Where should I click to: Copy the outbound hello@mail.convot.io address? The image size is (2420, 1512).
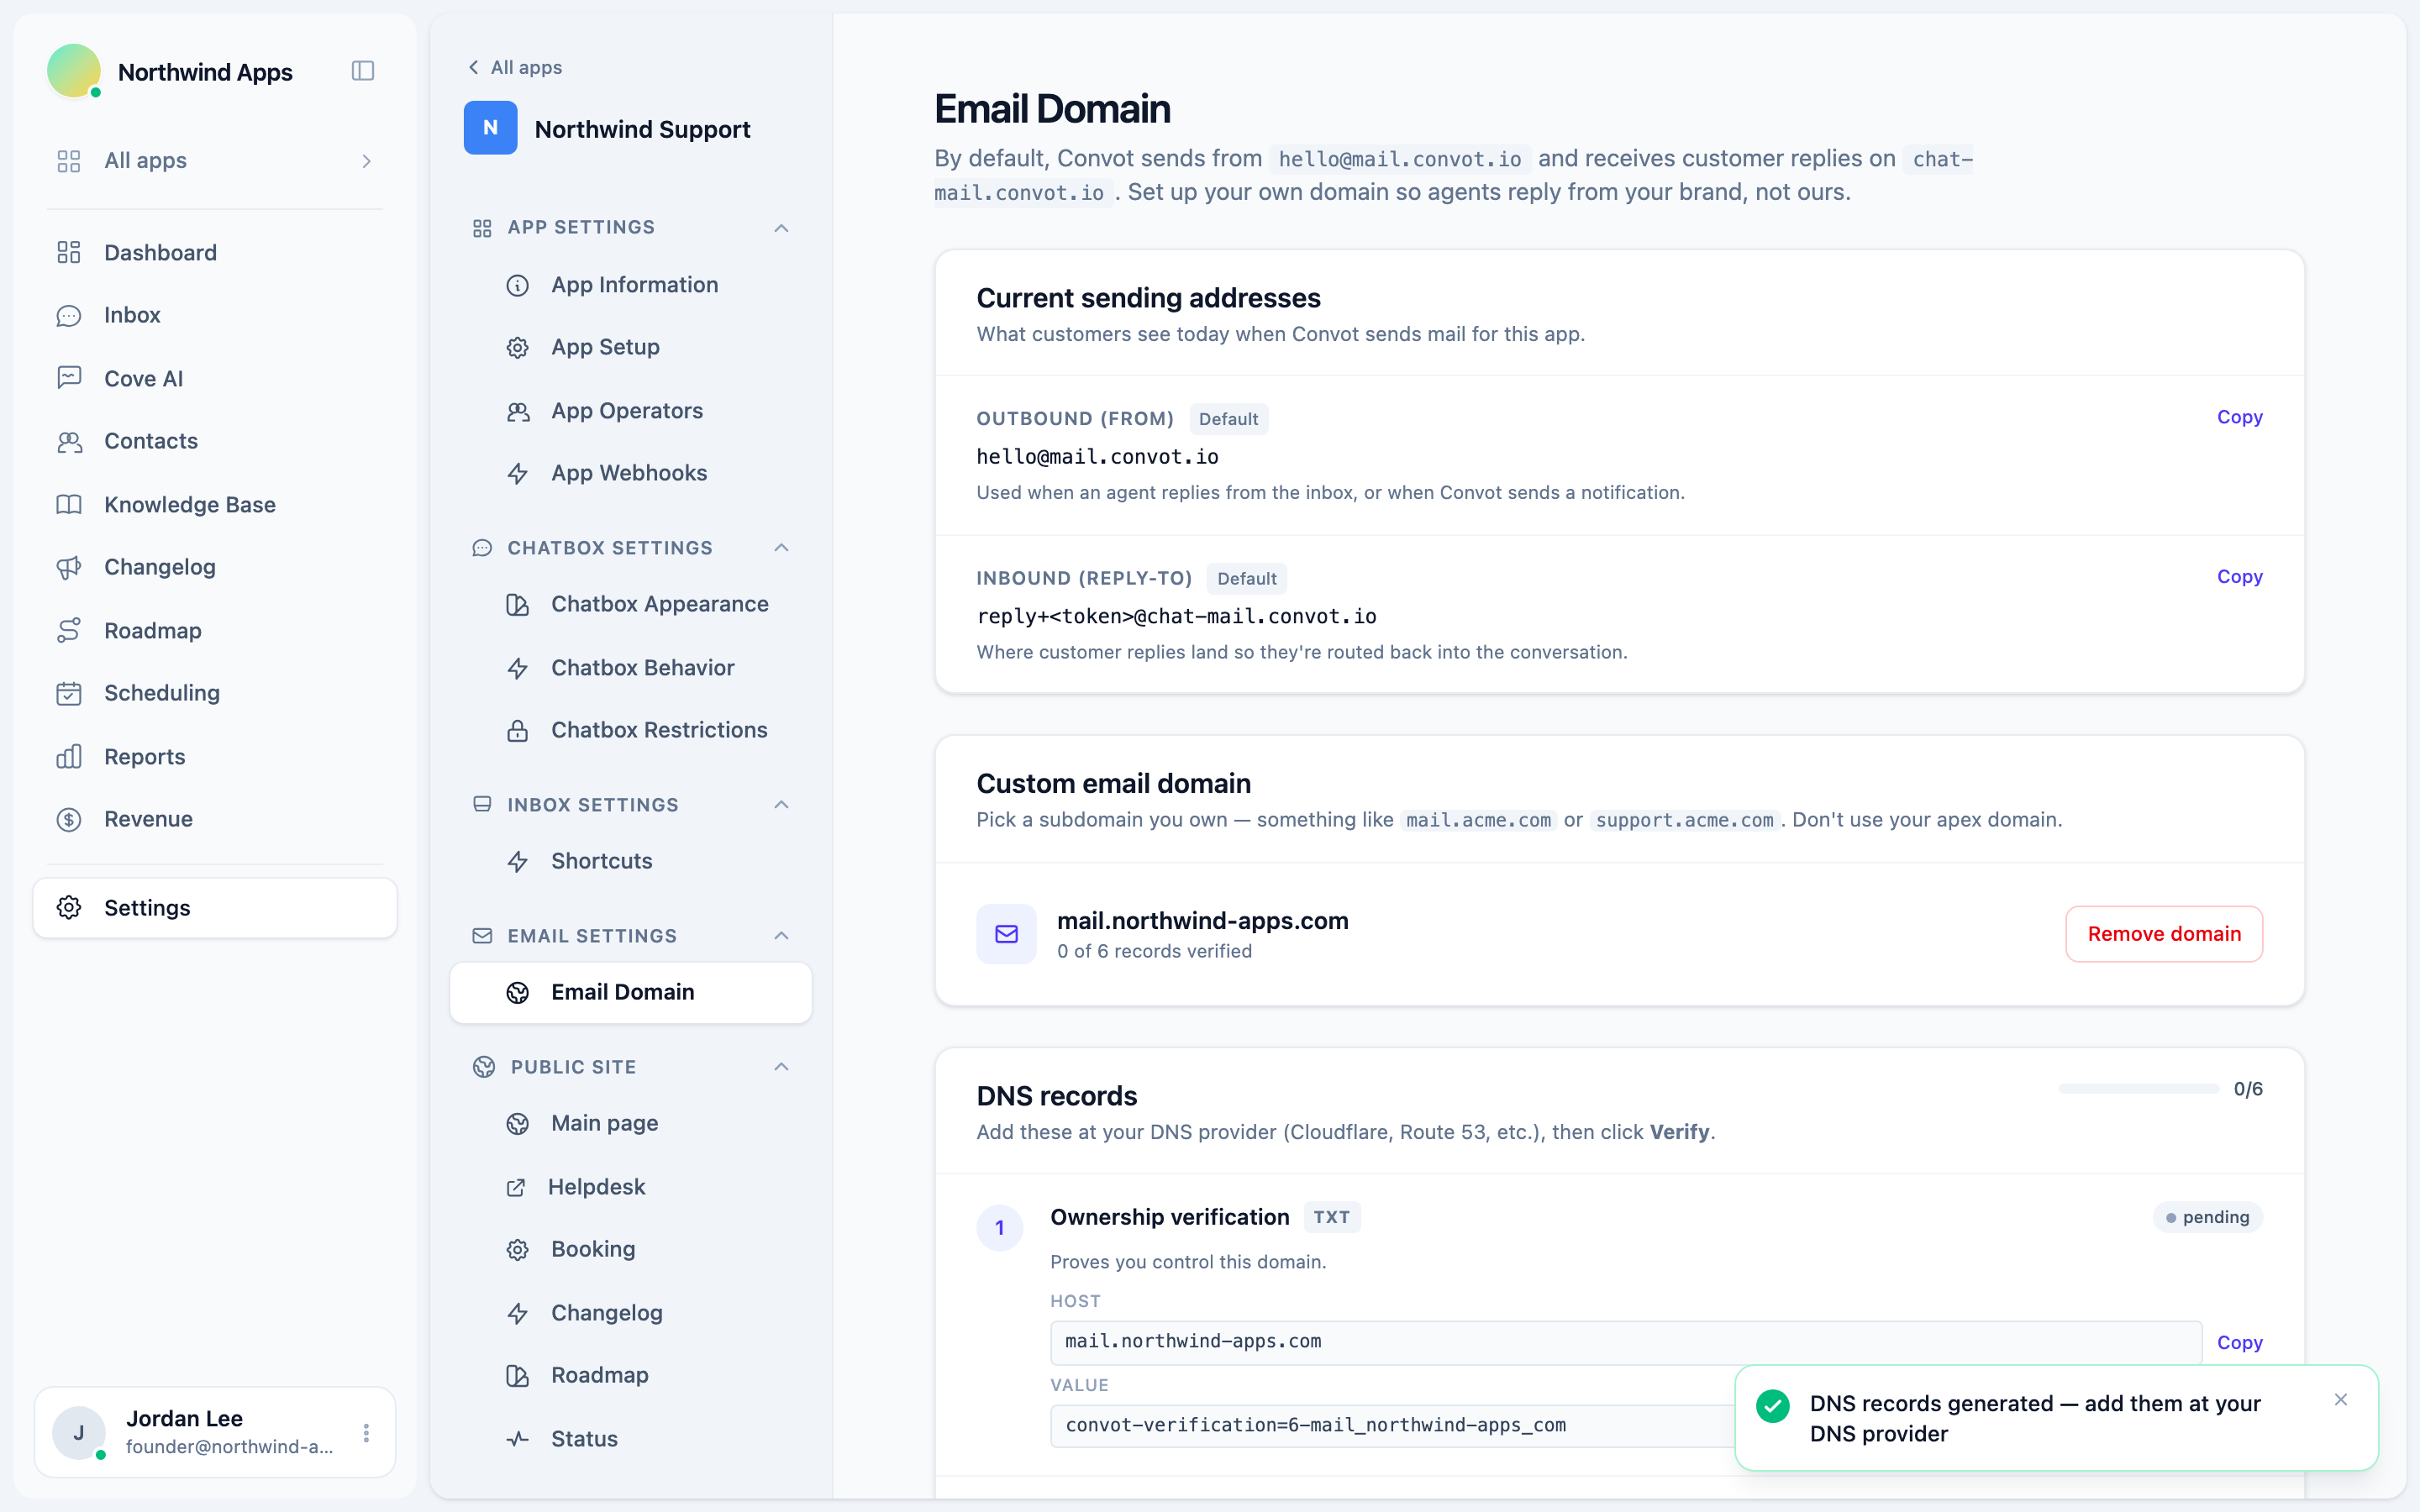click(2239, 417)
